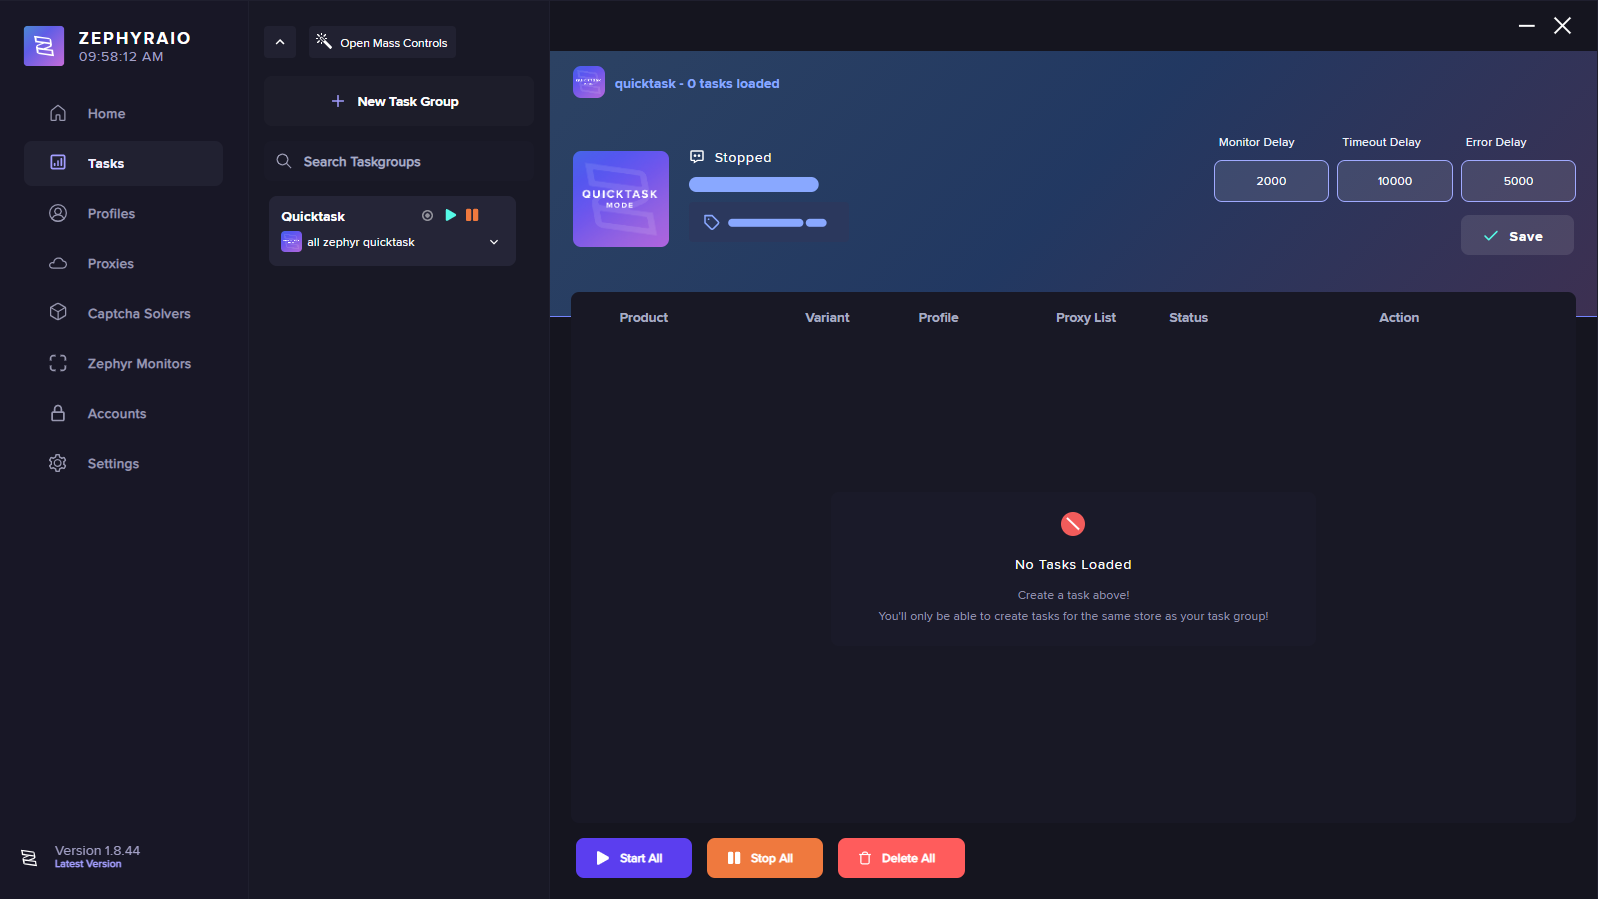Click the Monitor Delay input field

1270,181
